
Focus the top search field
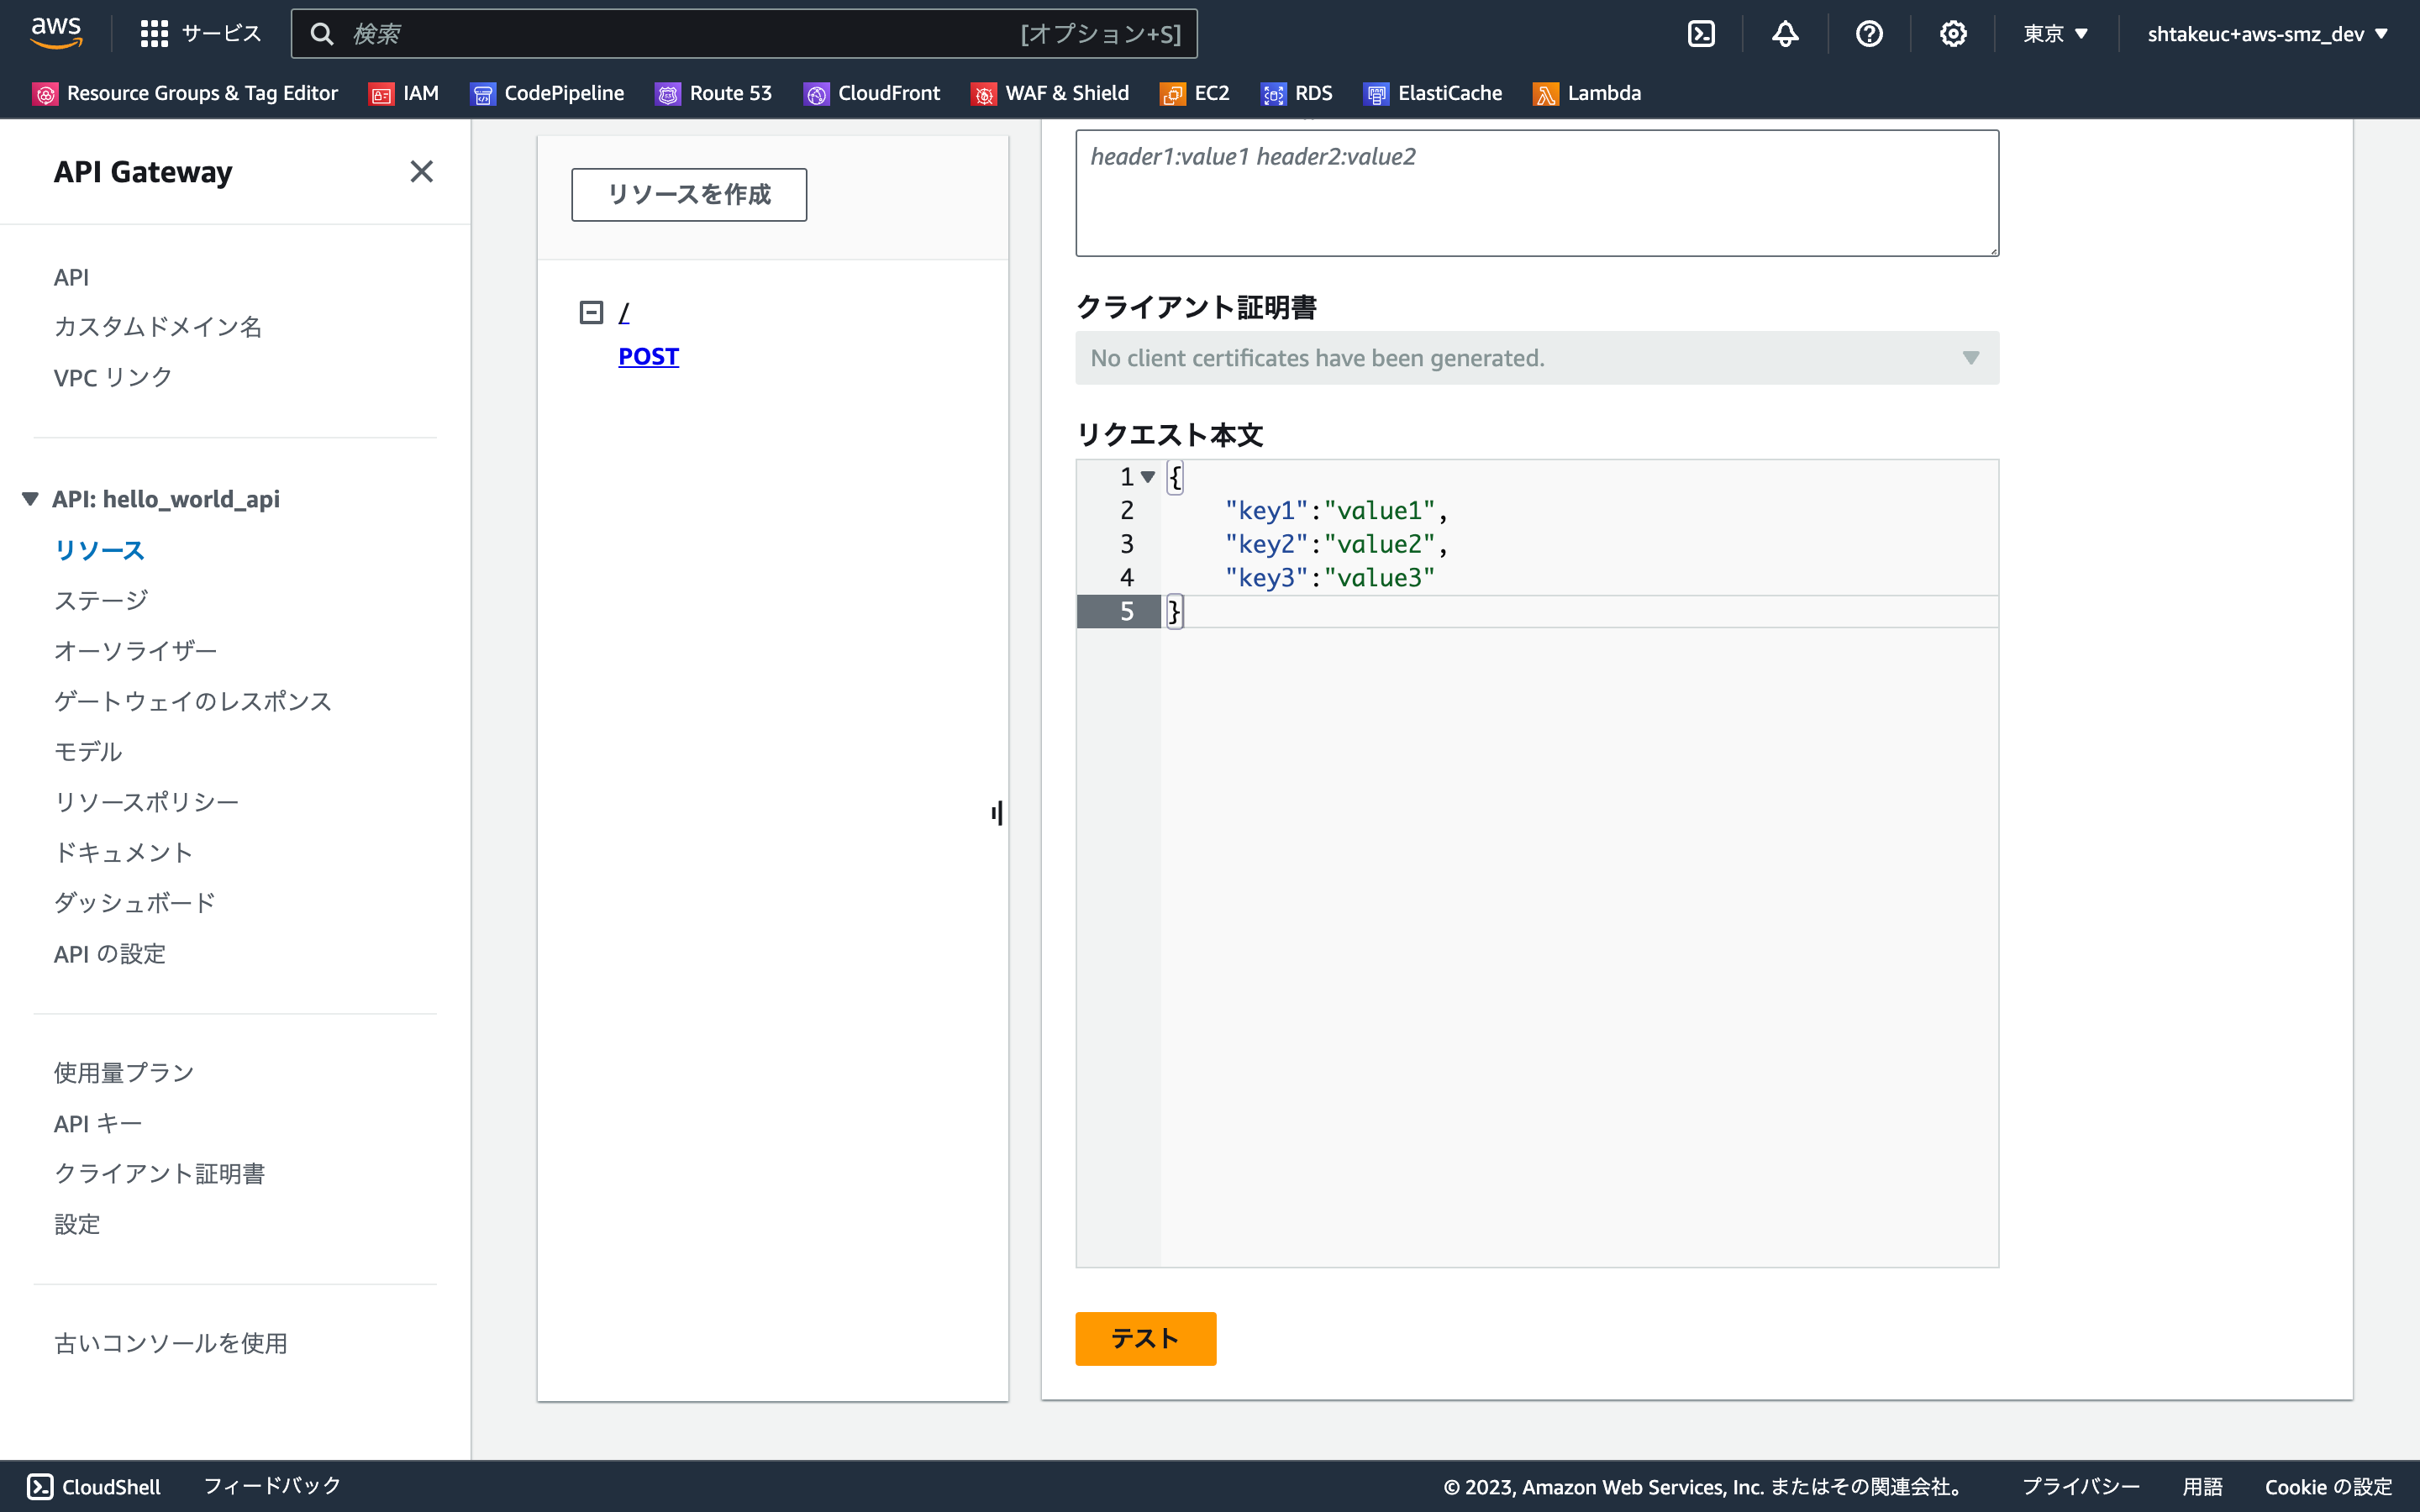(744, 34)
